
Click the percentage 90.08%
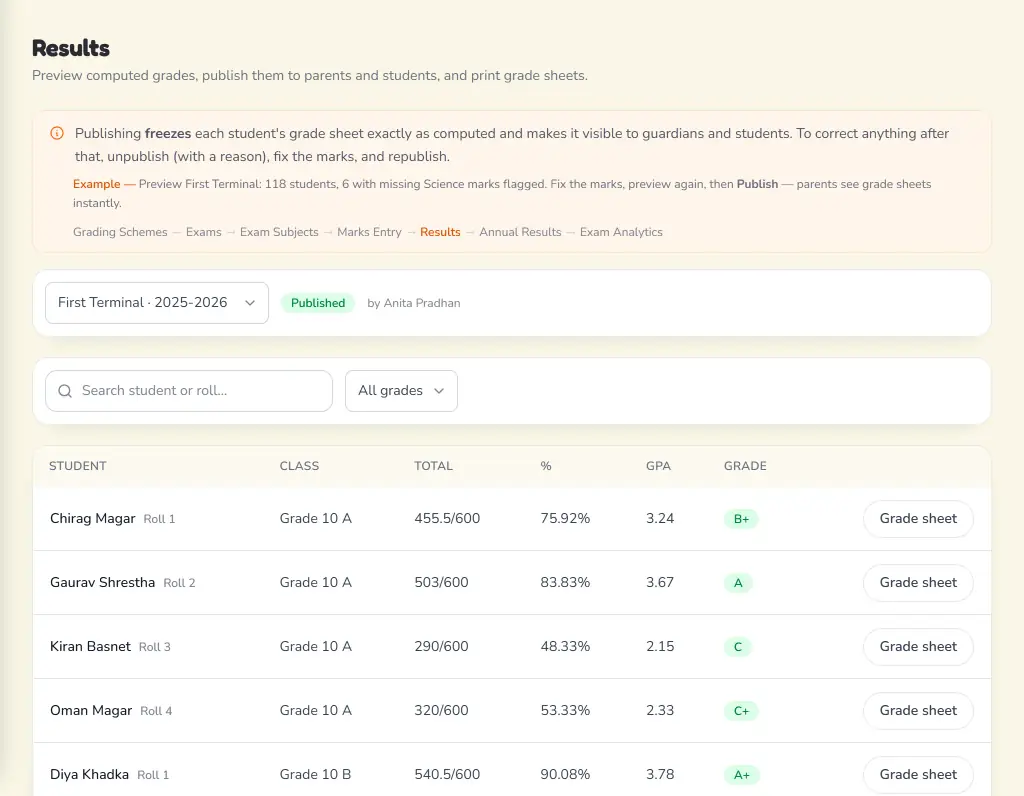[565, 774]
